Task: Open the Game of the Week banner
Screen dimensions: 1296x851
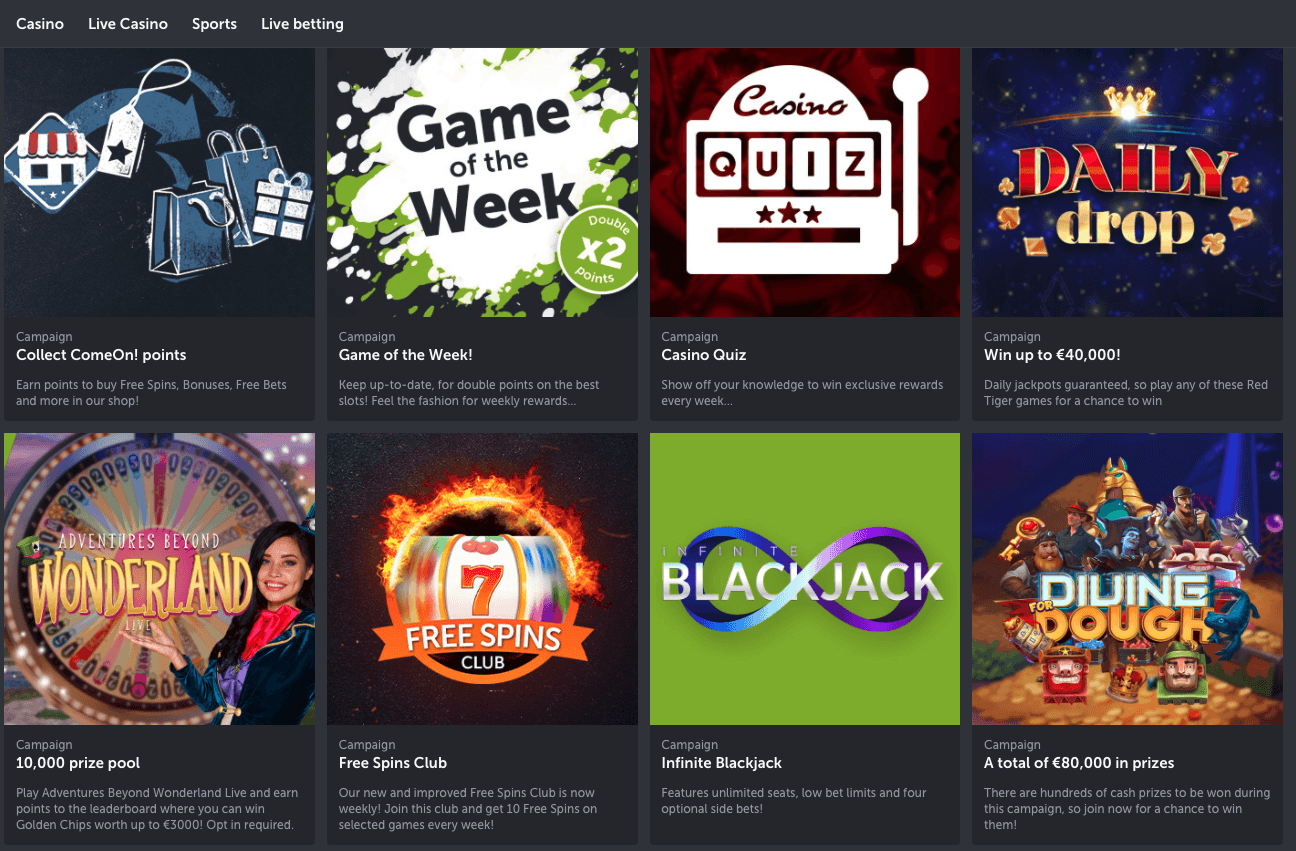Action: pyautogui.click(x=482, y=183)
